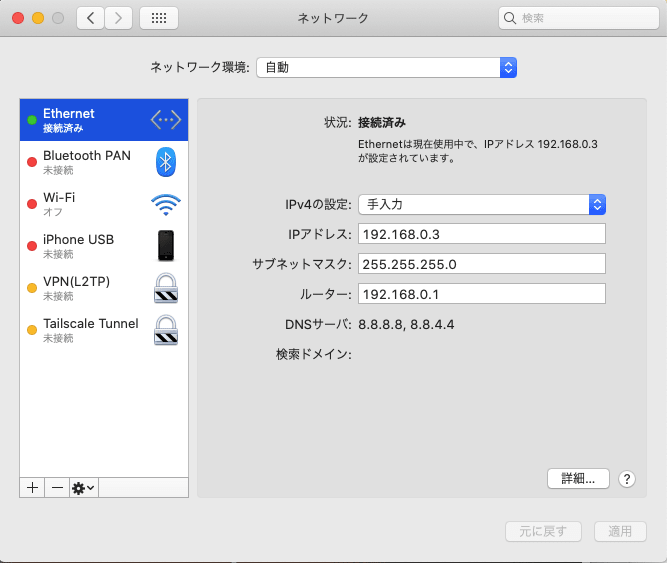Open the gear action menu
The image size is (667, 563).
click(83, 487)
